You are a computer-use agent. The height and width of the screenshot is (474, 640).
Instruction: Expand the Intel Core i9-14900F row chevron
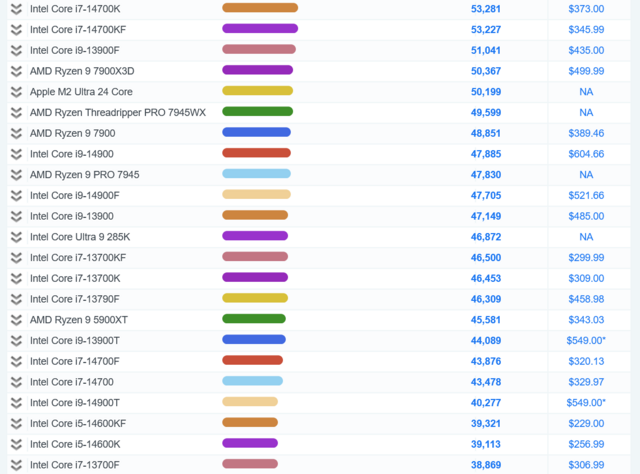16,196
